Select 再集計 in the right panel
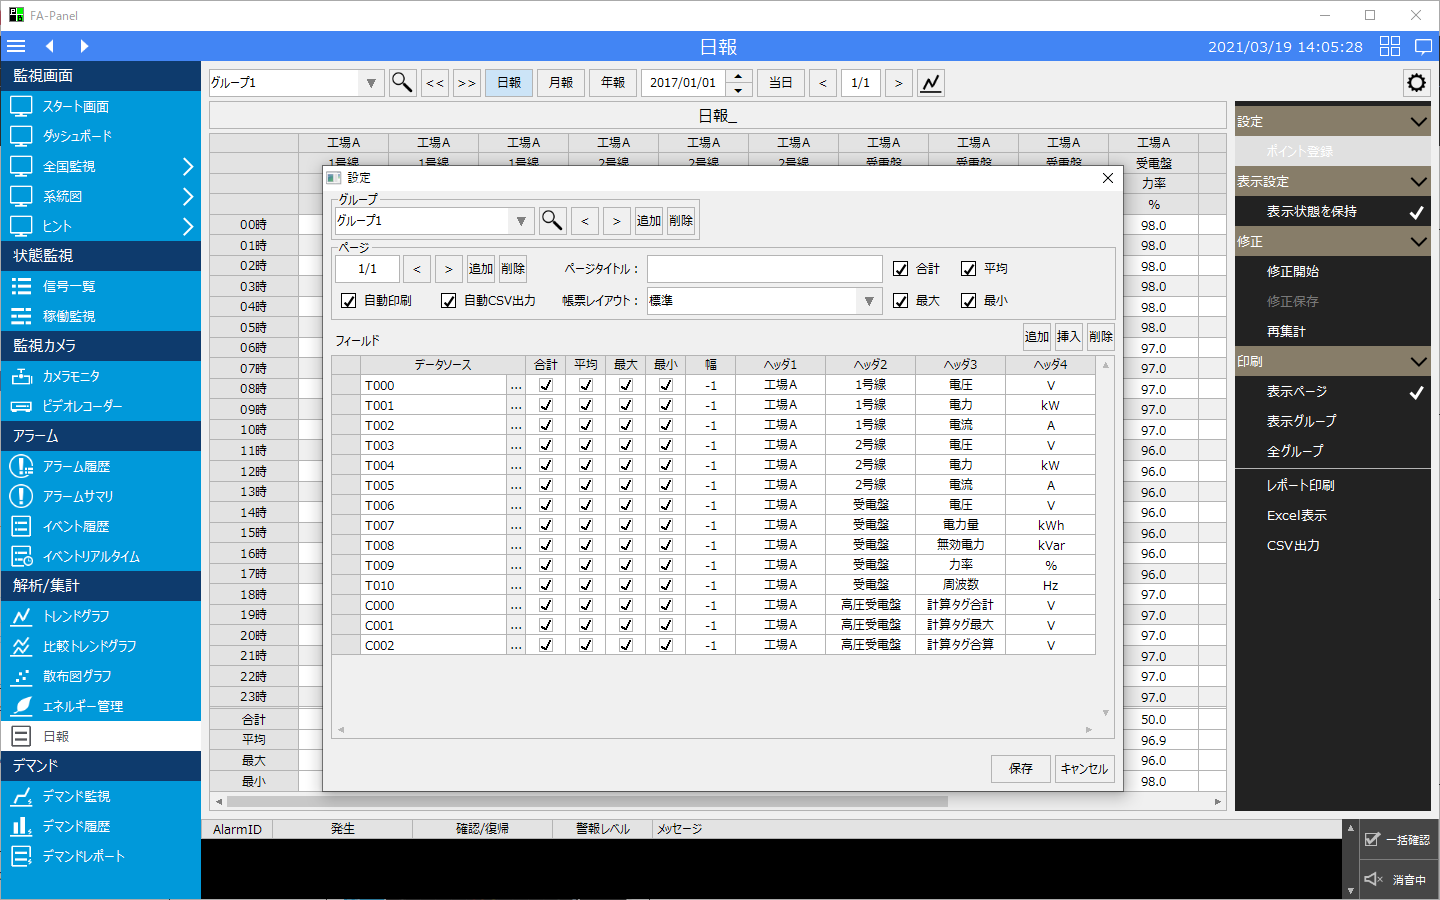The height and width of the screenshot is (900, 1440). coord(1333,331)
